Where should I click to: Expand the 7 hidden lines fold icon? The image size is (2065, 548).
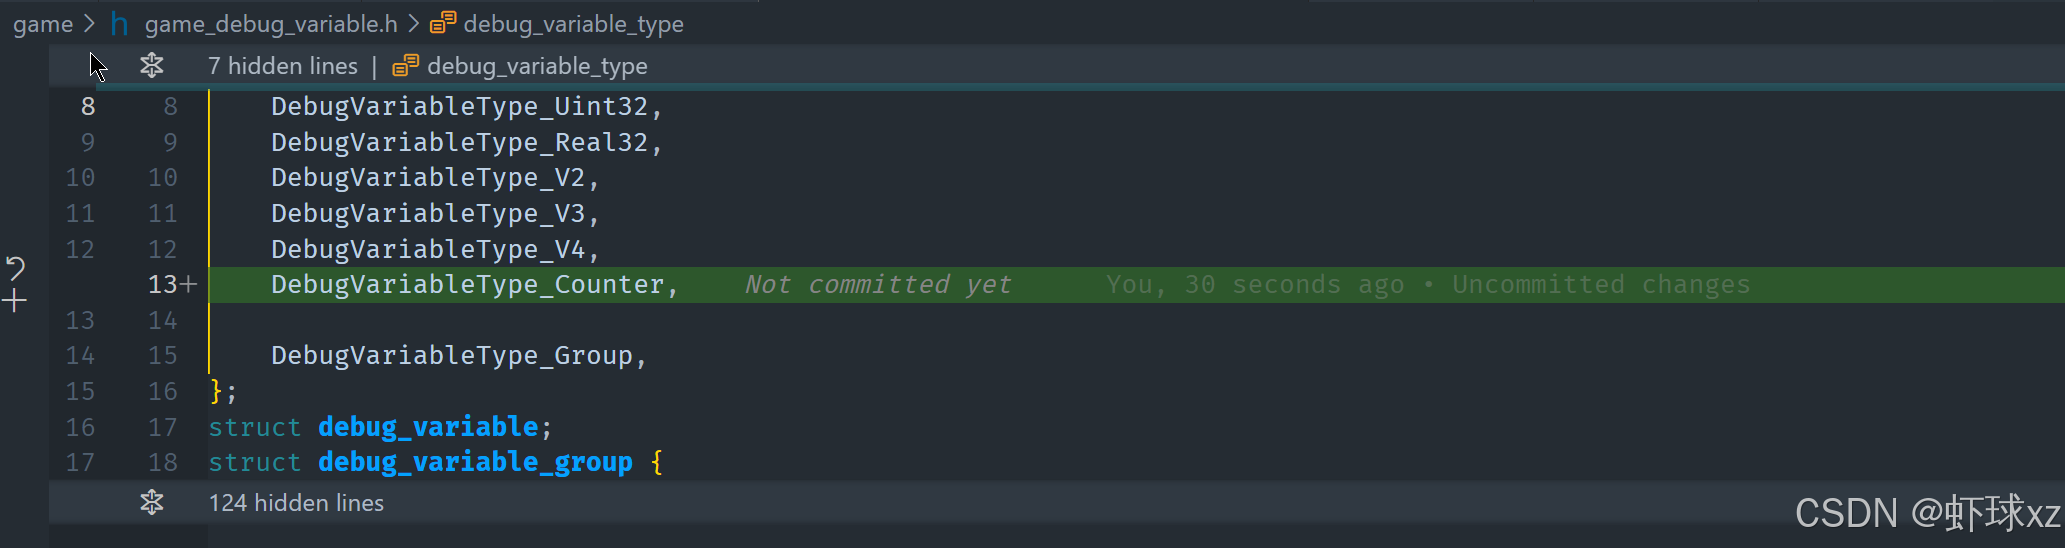[x=152, y=66]
